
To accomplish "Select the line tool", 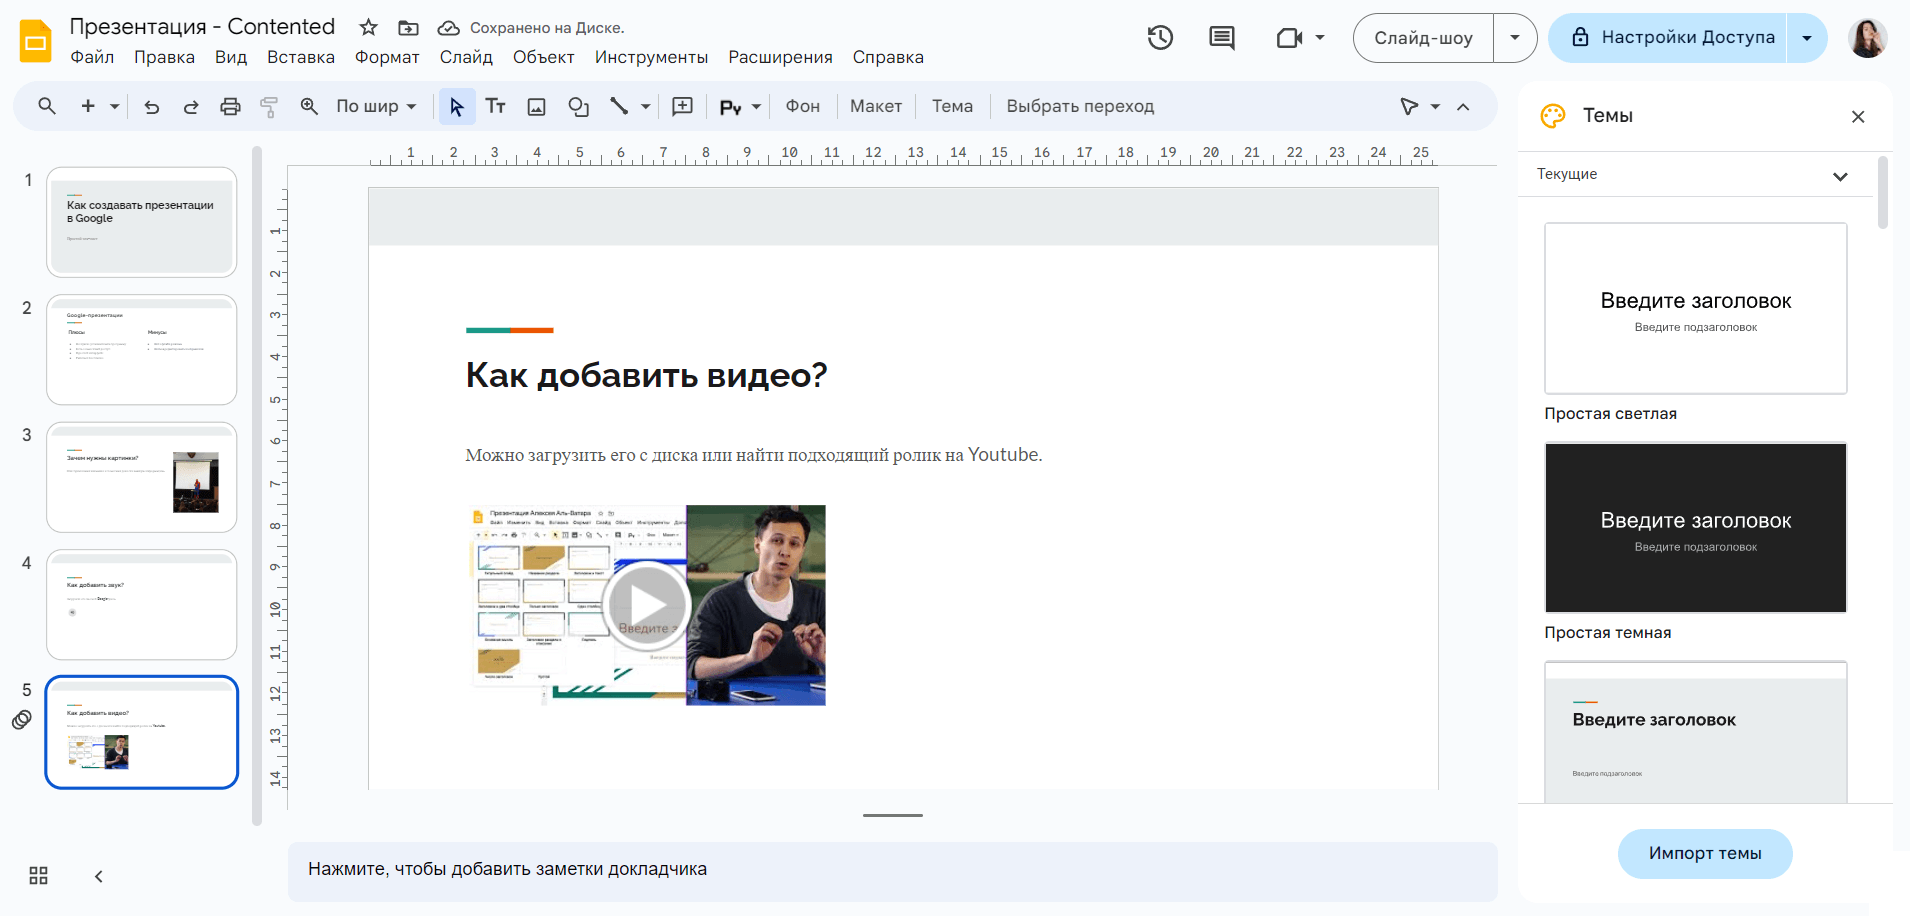I will [x=619, y=106].
